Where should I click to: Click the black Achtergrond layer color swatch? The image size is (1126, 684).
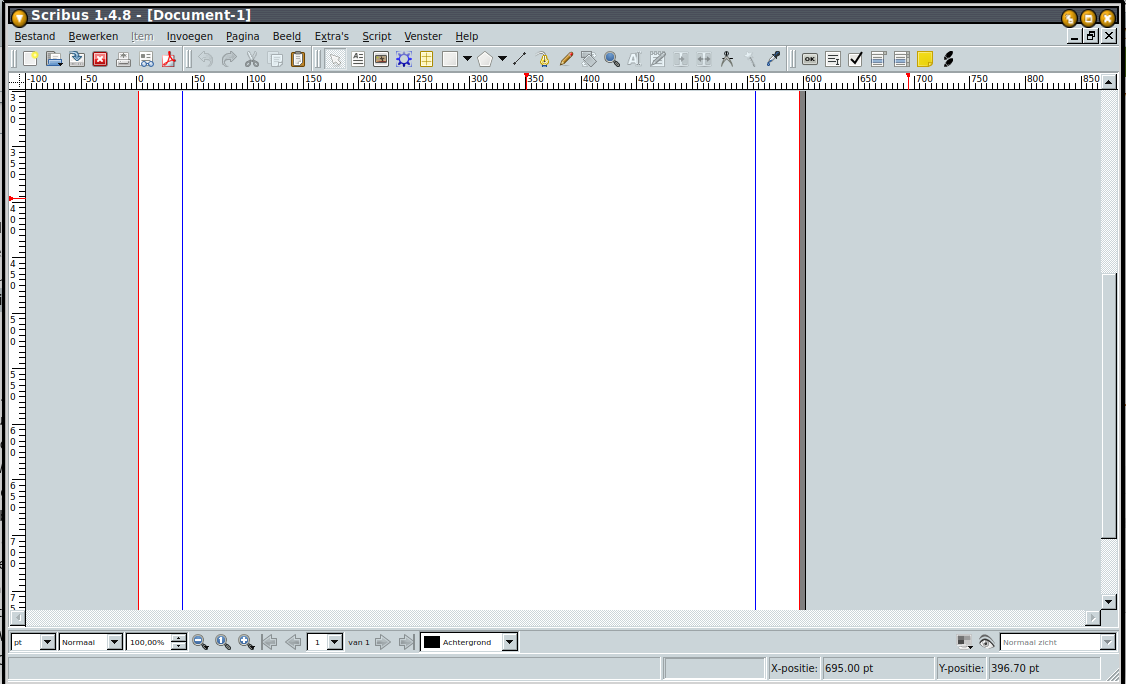coord(432,642)
